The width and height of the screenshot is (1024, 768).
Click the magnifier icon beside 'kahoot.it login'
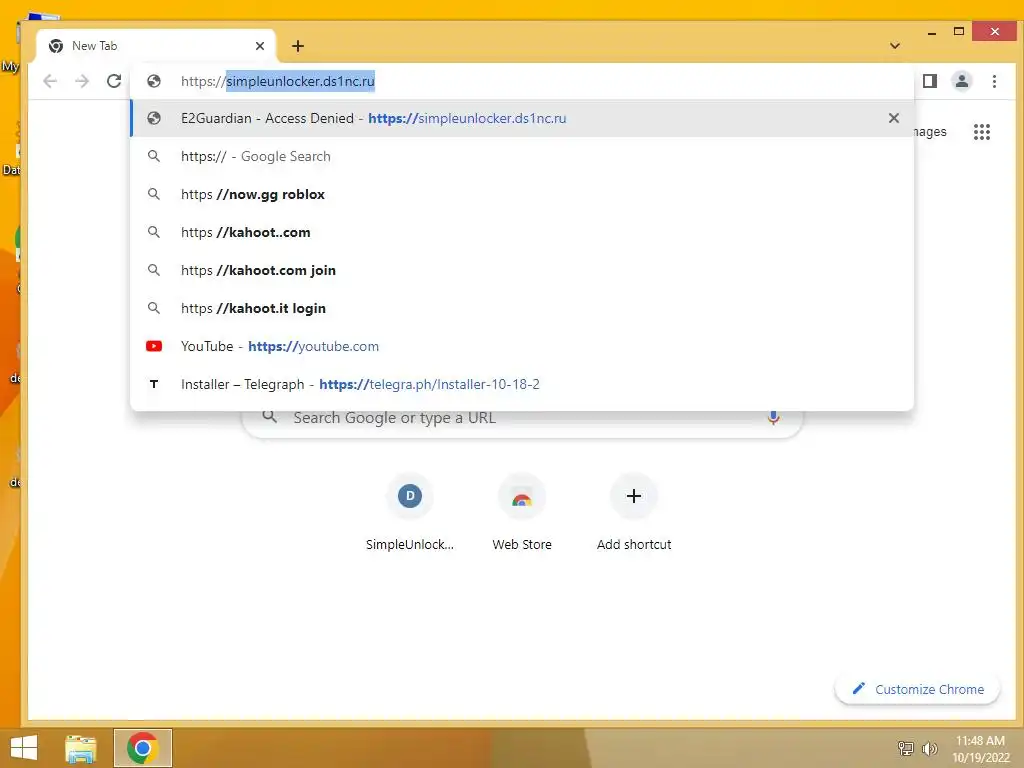(154, 308)
